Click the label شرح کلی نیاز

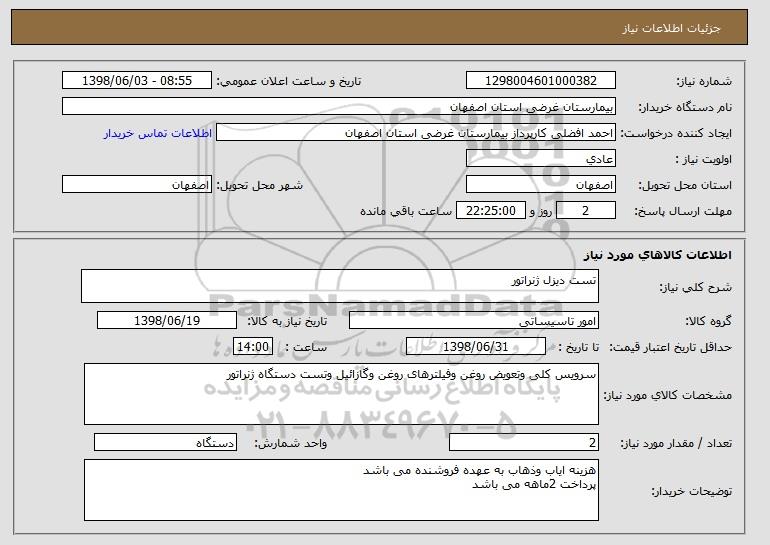695,287
